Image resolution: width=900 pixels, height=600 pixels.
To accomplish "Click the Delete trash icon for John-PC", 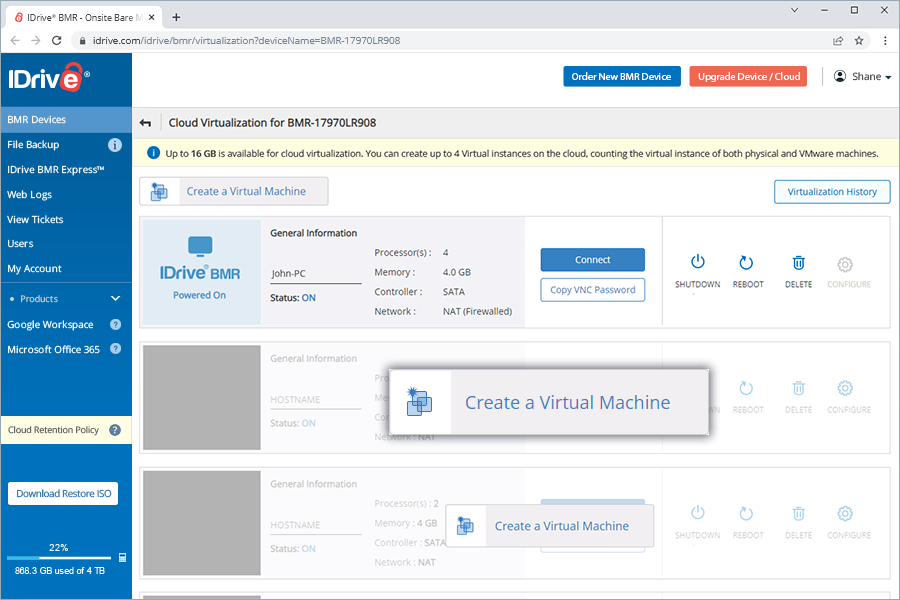I will (x=798, y=263).
